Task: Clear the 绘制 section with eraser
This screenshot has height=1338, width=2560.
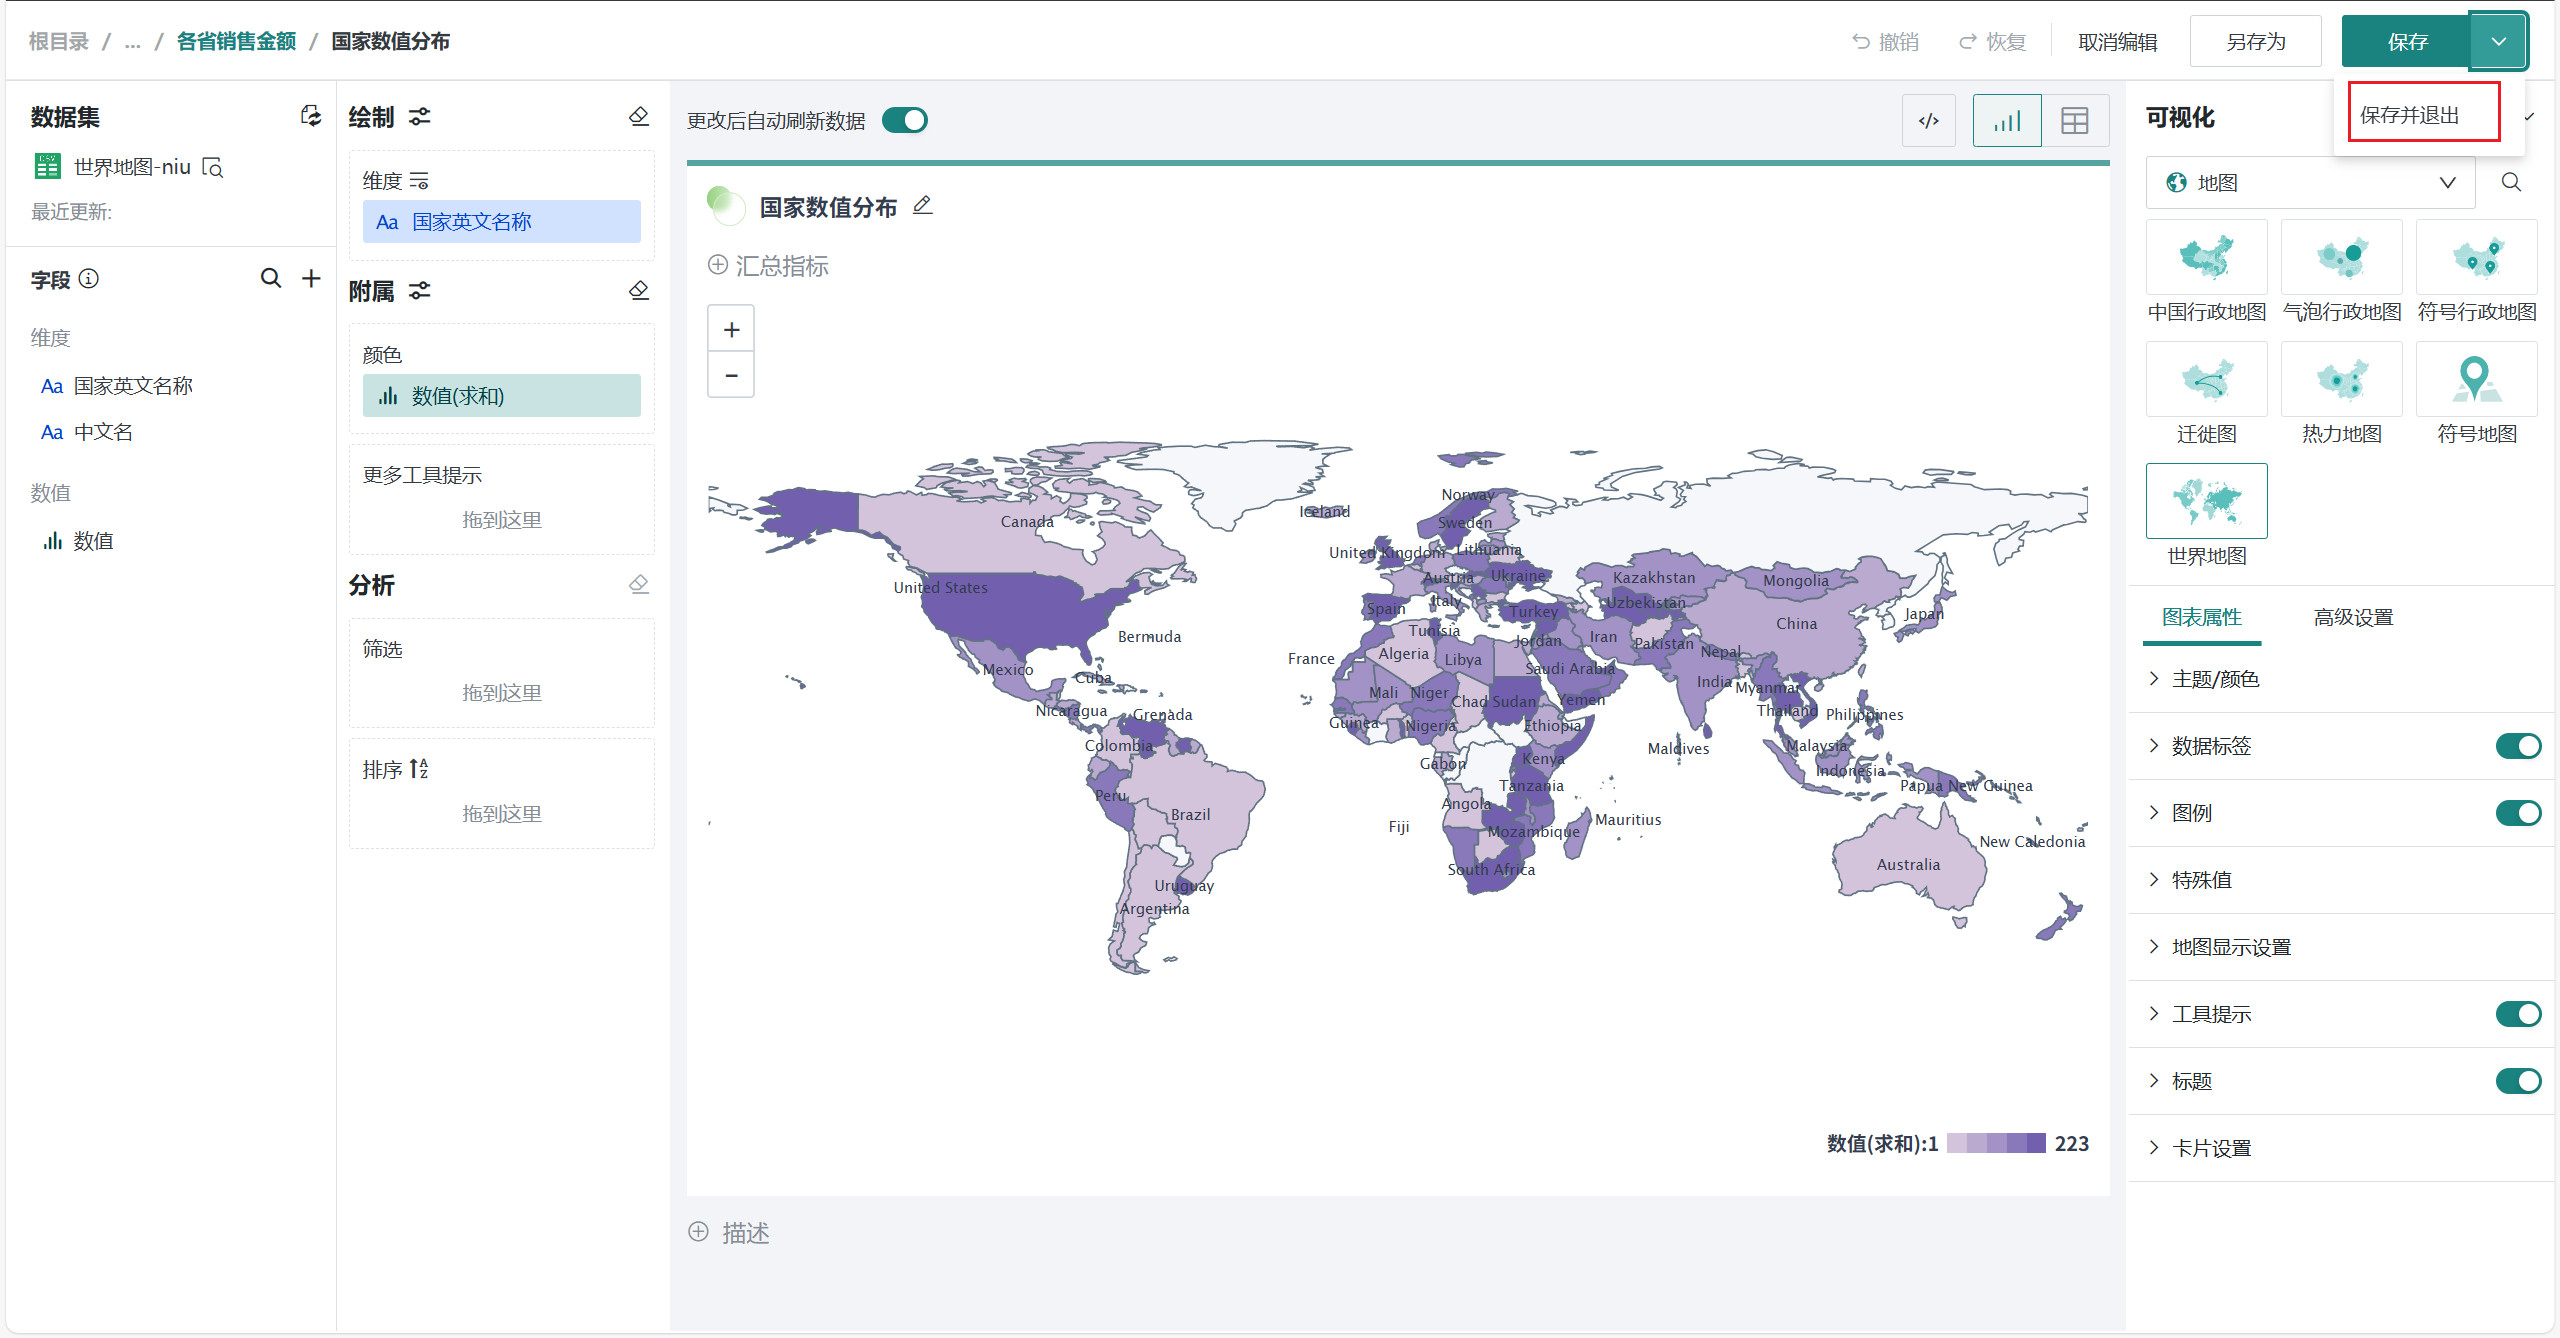Action: click(x=639, y=117)
